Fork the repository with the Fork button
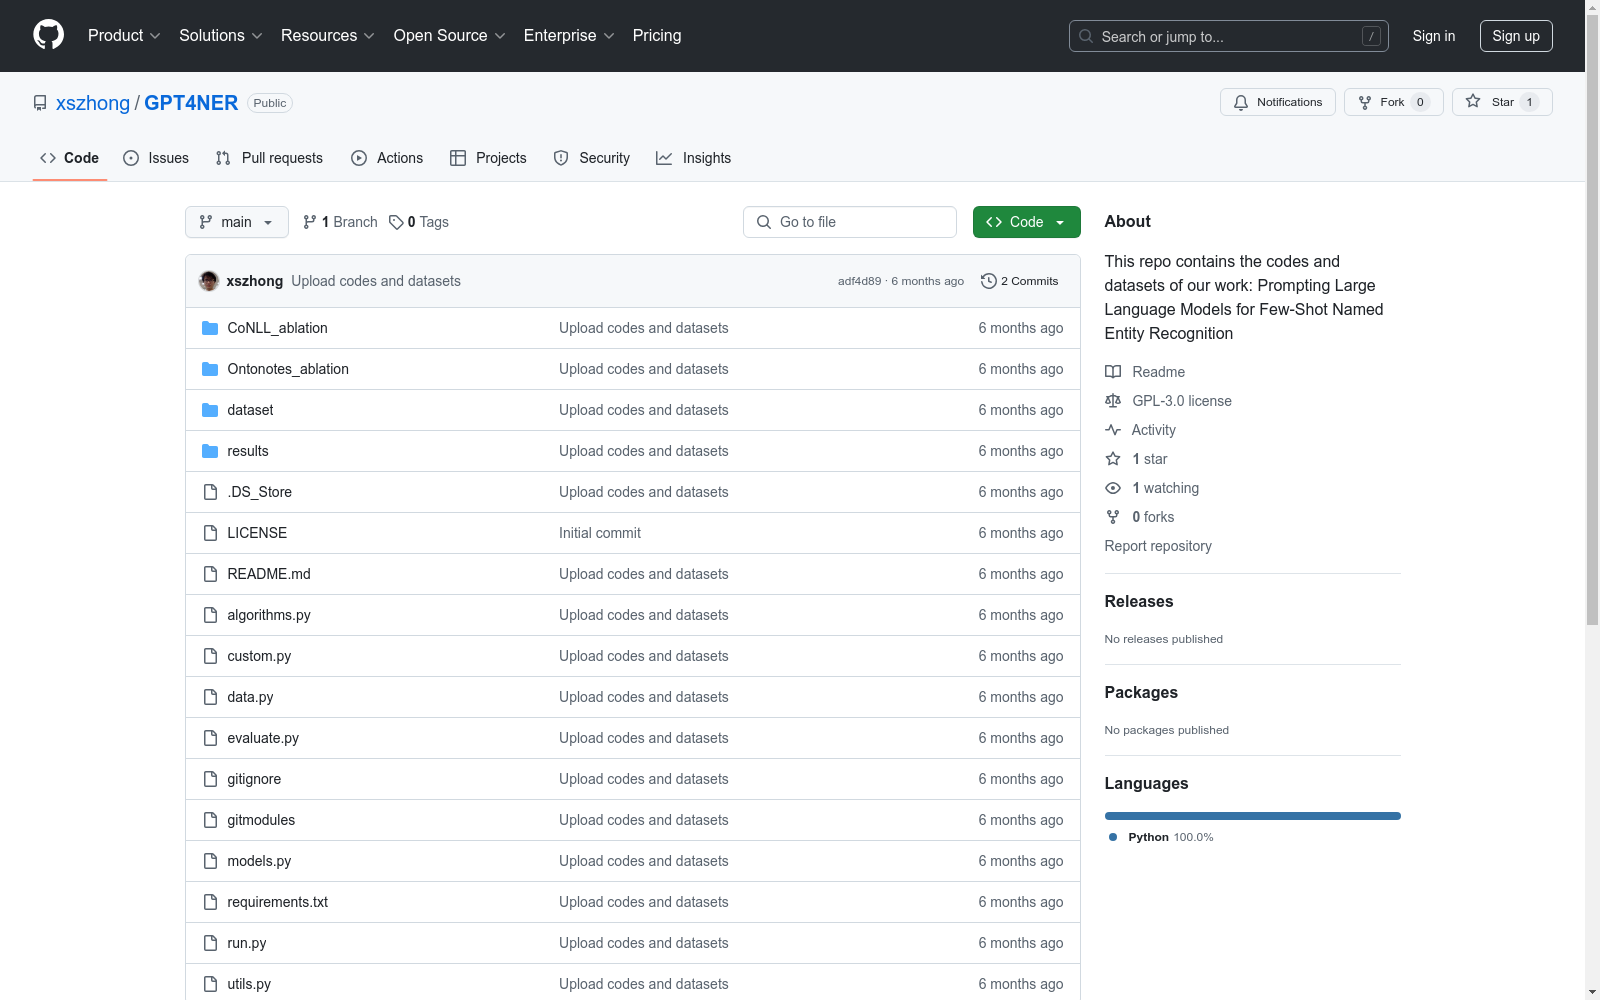The height and width of the screenshot is (1000, 1600). pyautogui.click(x=1394, y=102)
